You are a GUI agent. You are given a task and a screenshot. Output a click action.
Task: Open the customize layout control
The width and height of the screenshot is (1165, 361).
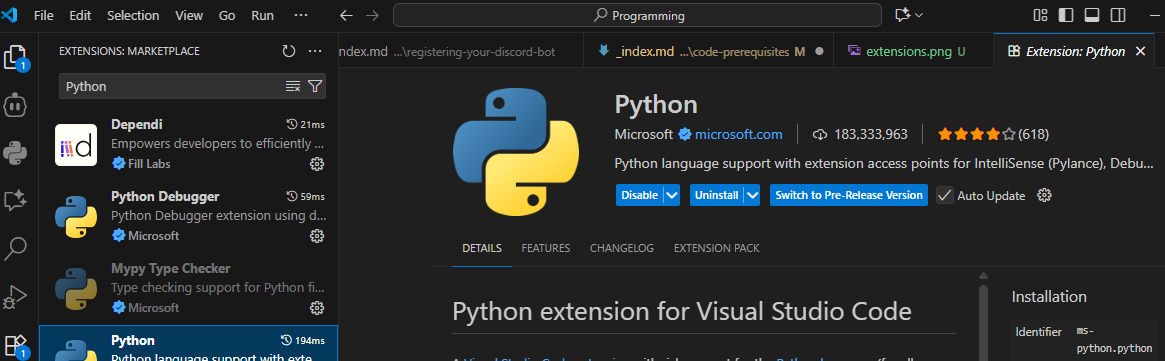tap(1040, 15)
